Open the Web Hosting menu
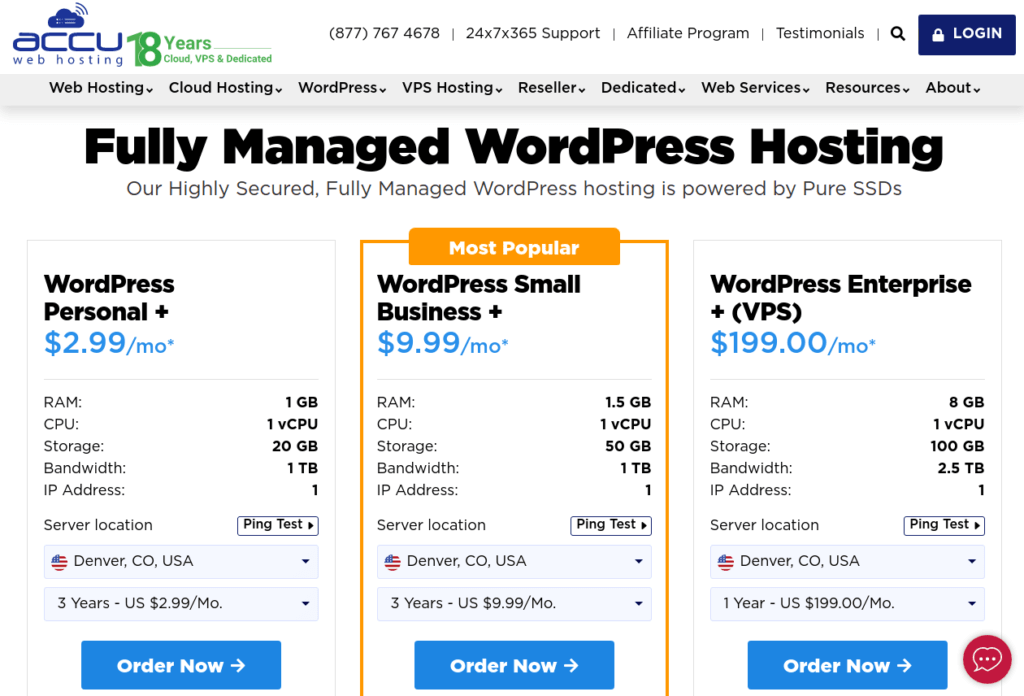Image resolution: width=1024 pixels, height=696 pixels. point(101,88)
